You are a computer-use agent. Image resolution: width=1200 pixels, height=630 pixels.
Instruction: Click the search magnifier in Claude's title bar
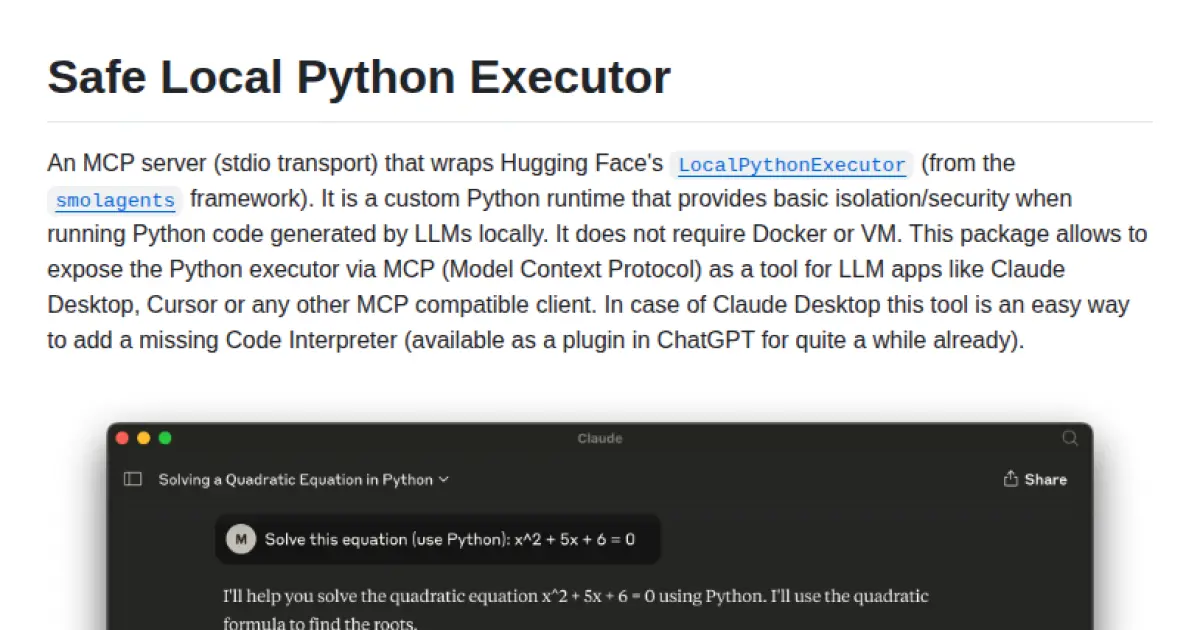[1070, 438]
